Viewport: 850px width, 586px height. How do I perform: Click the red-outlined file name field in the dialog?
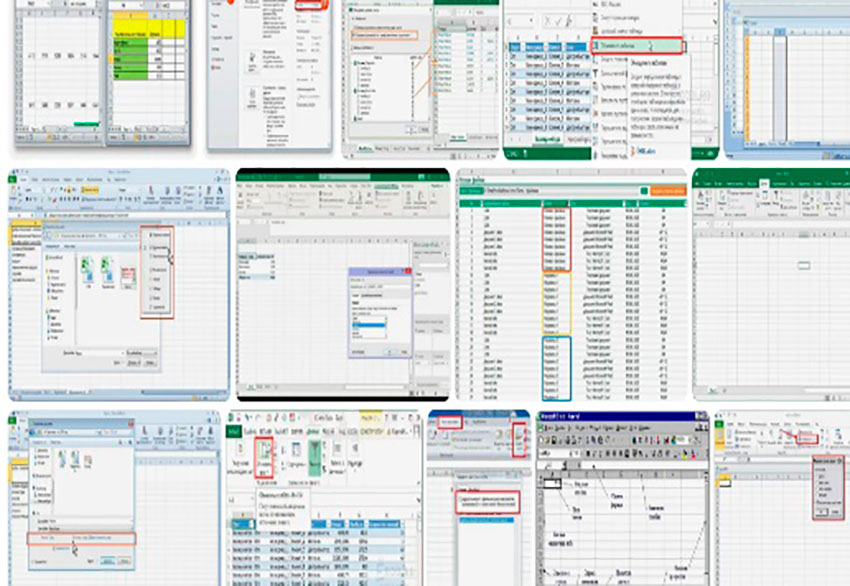point(80,538)
